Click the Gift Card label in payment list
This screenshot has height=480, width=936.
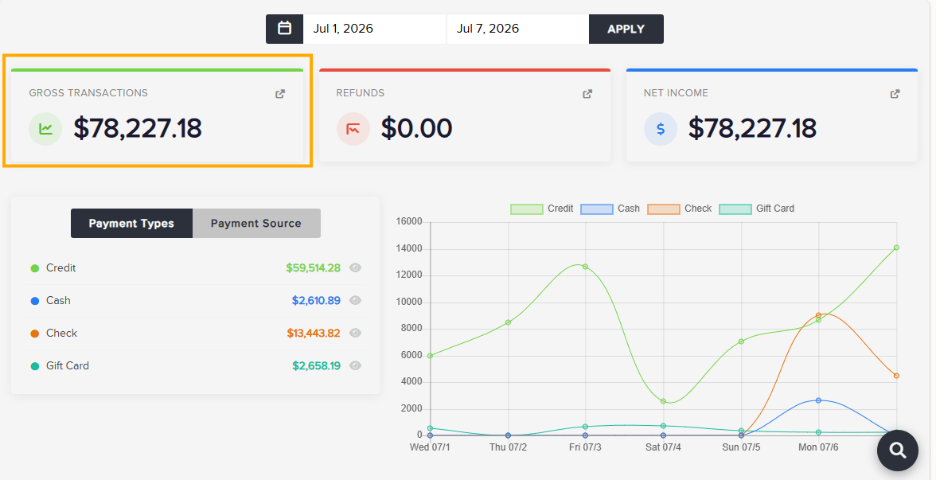point(67,365)
